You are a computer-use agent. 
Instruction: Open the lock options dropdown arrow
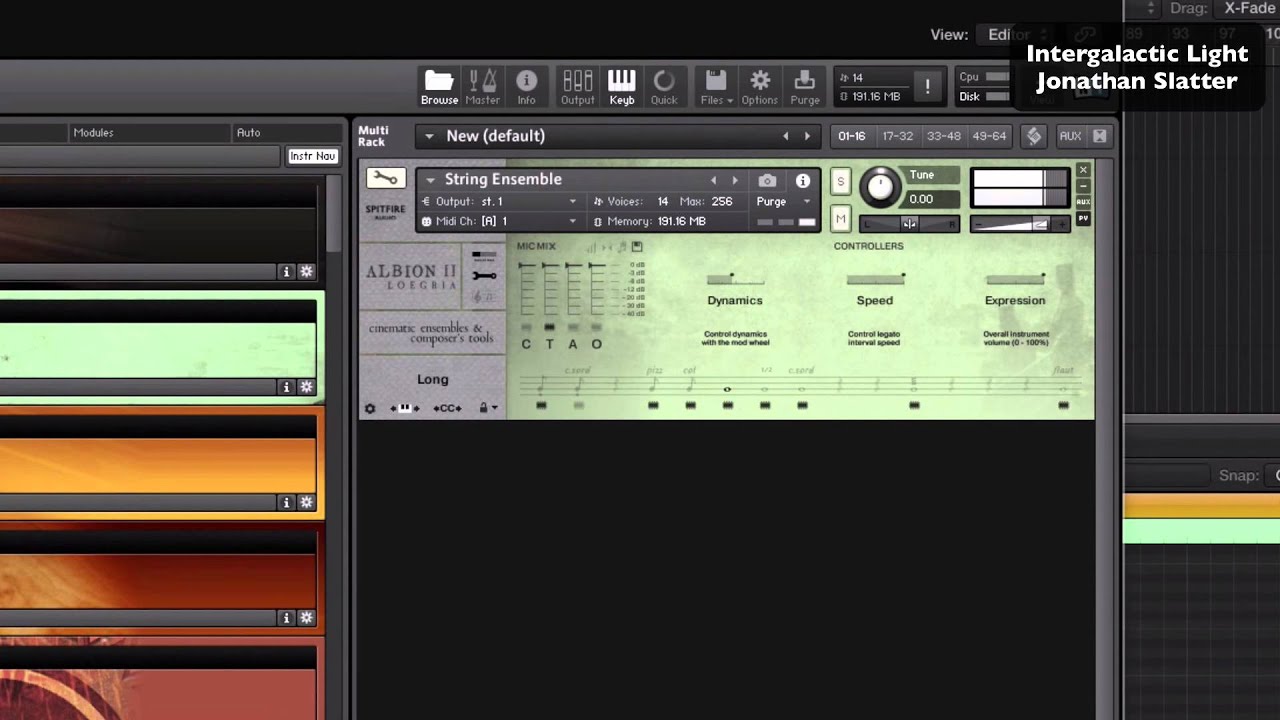coord(495,408)
